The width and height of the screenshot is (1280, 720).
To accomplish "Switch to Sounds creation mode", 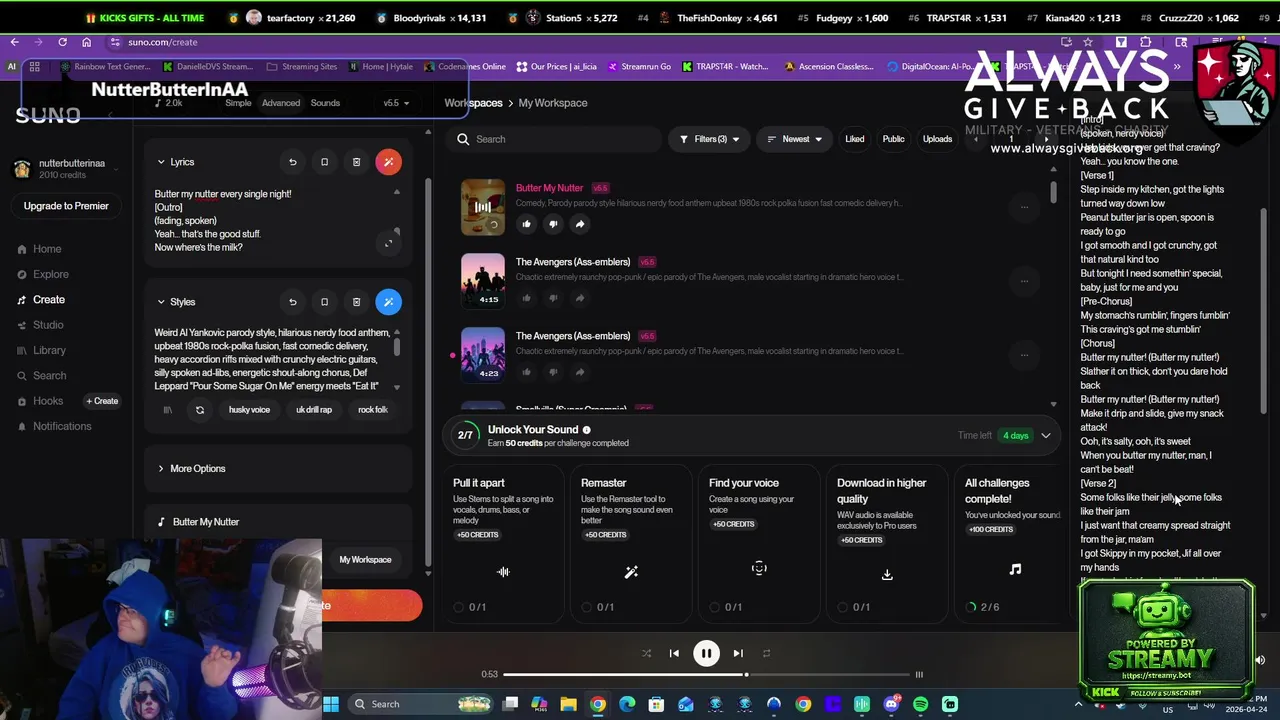I will tap(325, 103).
